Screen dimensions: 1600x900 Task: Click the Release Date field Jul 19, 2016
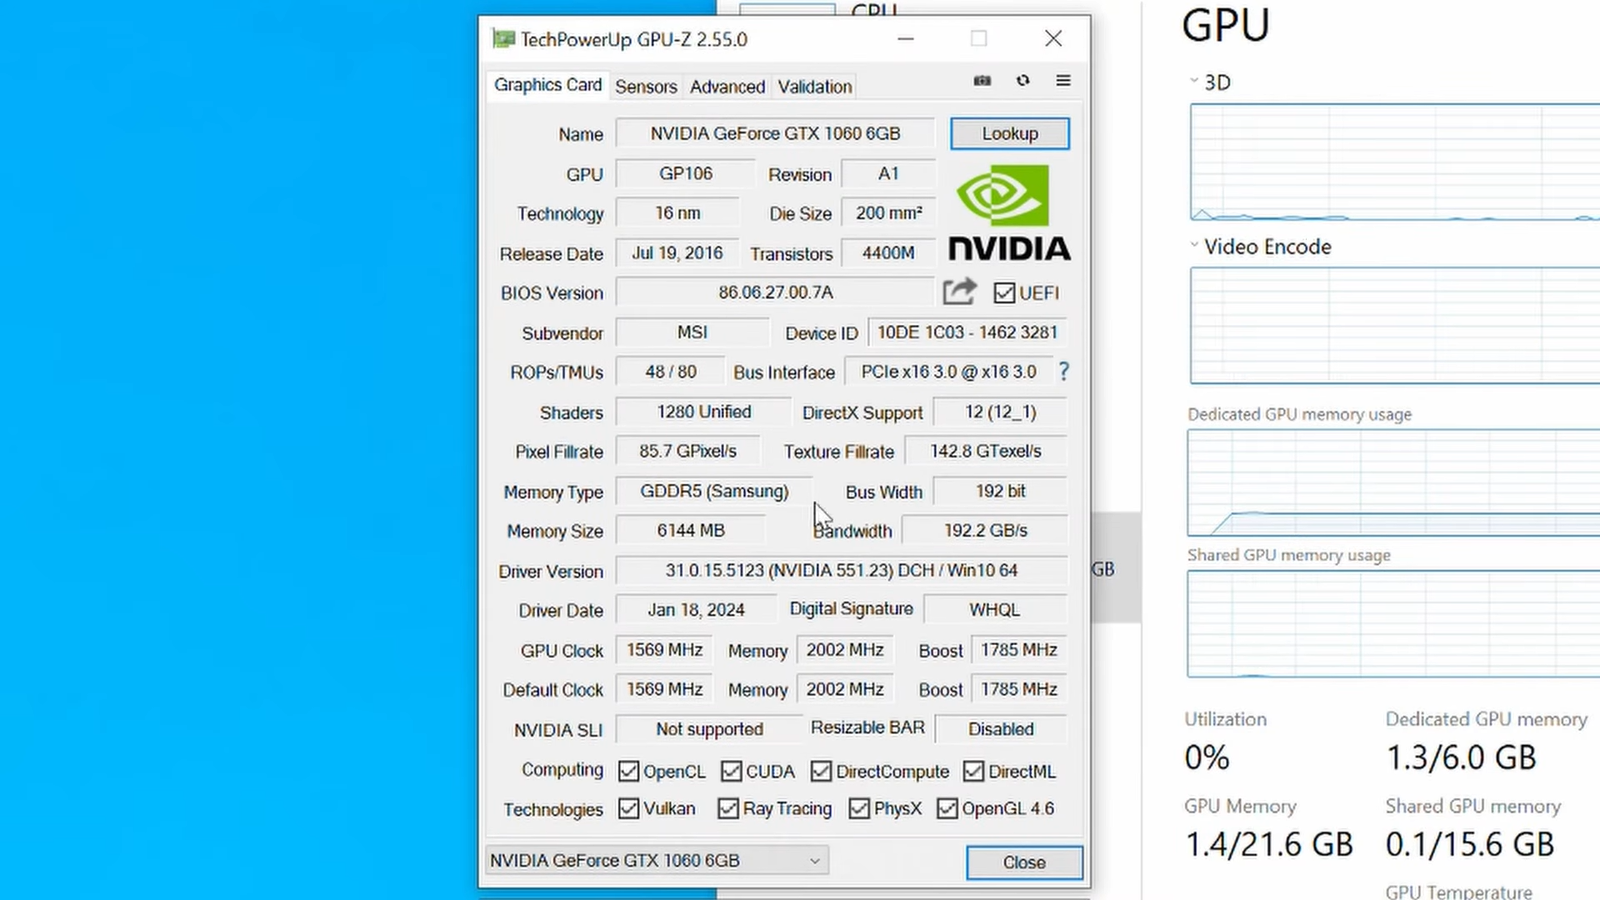coord(677,253)
